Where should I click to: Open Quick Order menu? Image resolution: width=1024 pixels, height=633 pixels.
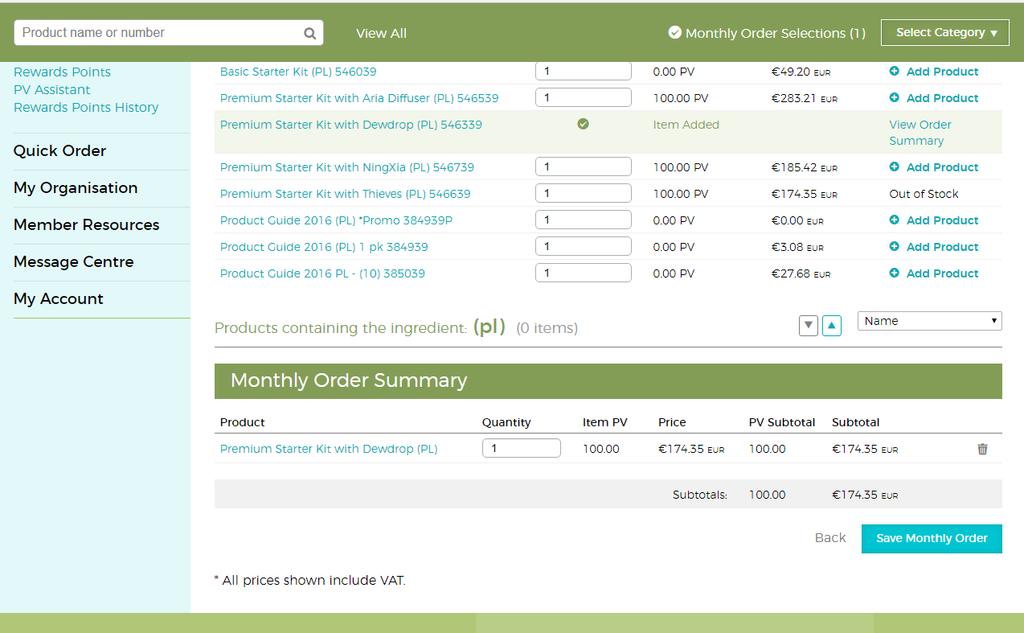pyautogui.click(x=59, y=151)
